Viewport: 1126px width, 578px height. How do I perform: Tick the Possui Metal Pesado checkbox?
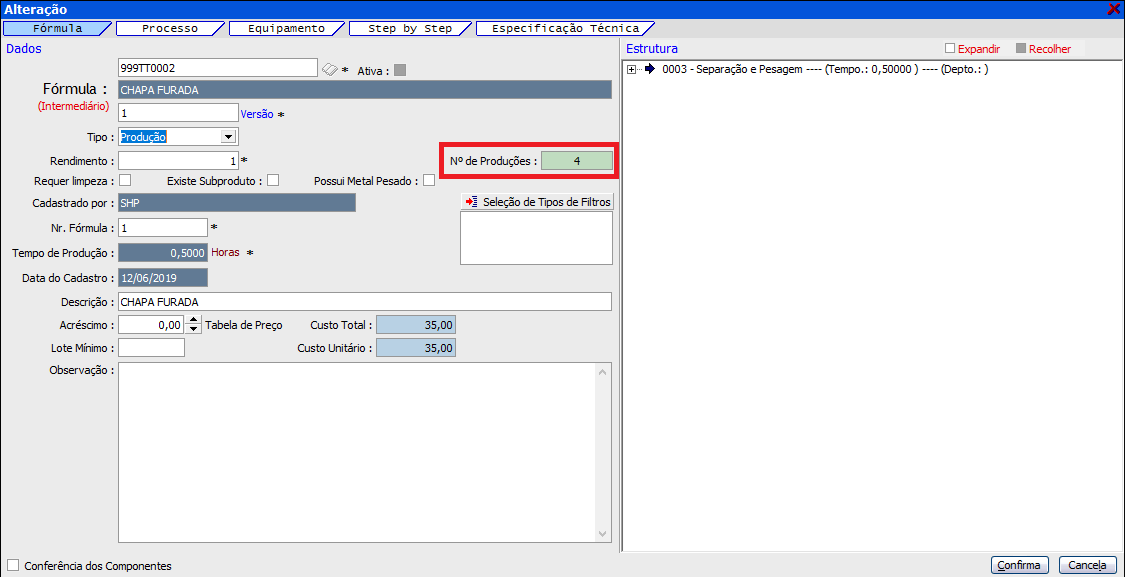tap(429, 181)
